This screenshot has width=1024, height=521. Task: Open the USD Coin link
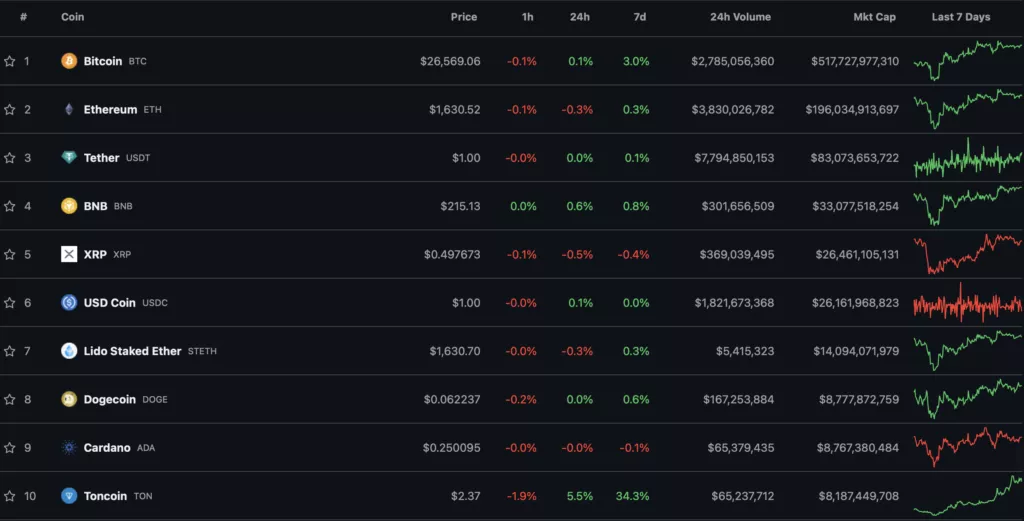pyautogui.click(x=110, y=302)
